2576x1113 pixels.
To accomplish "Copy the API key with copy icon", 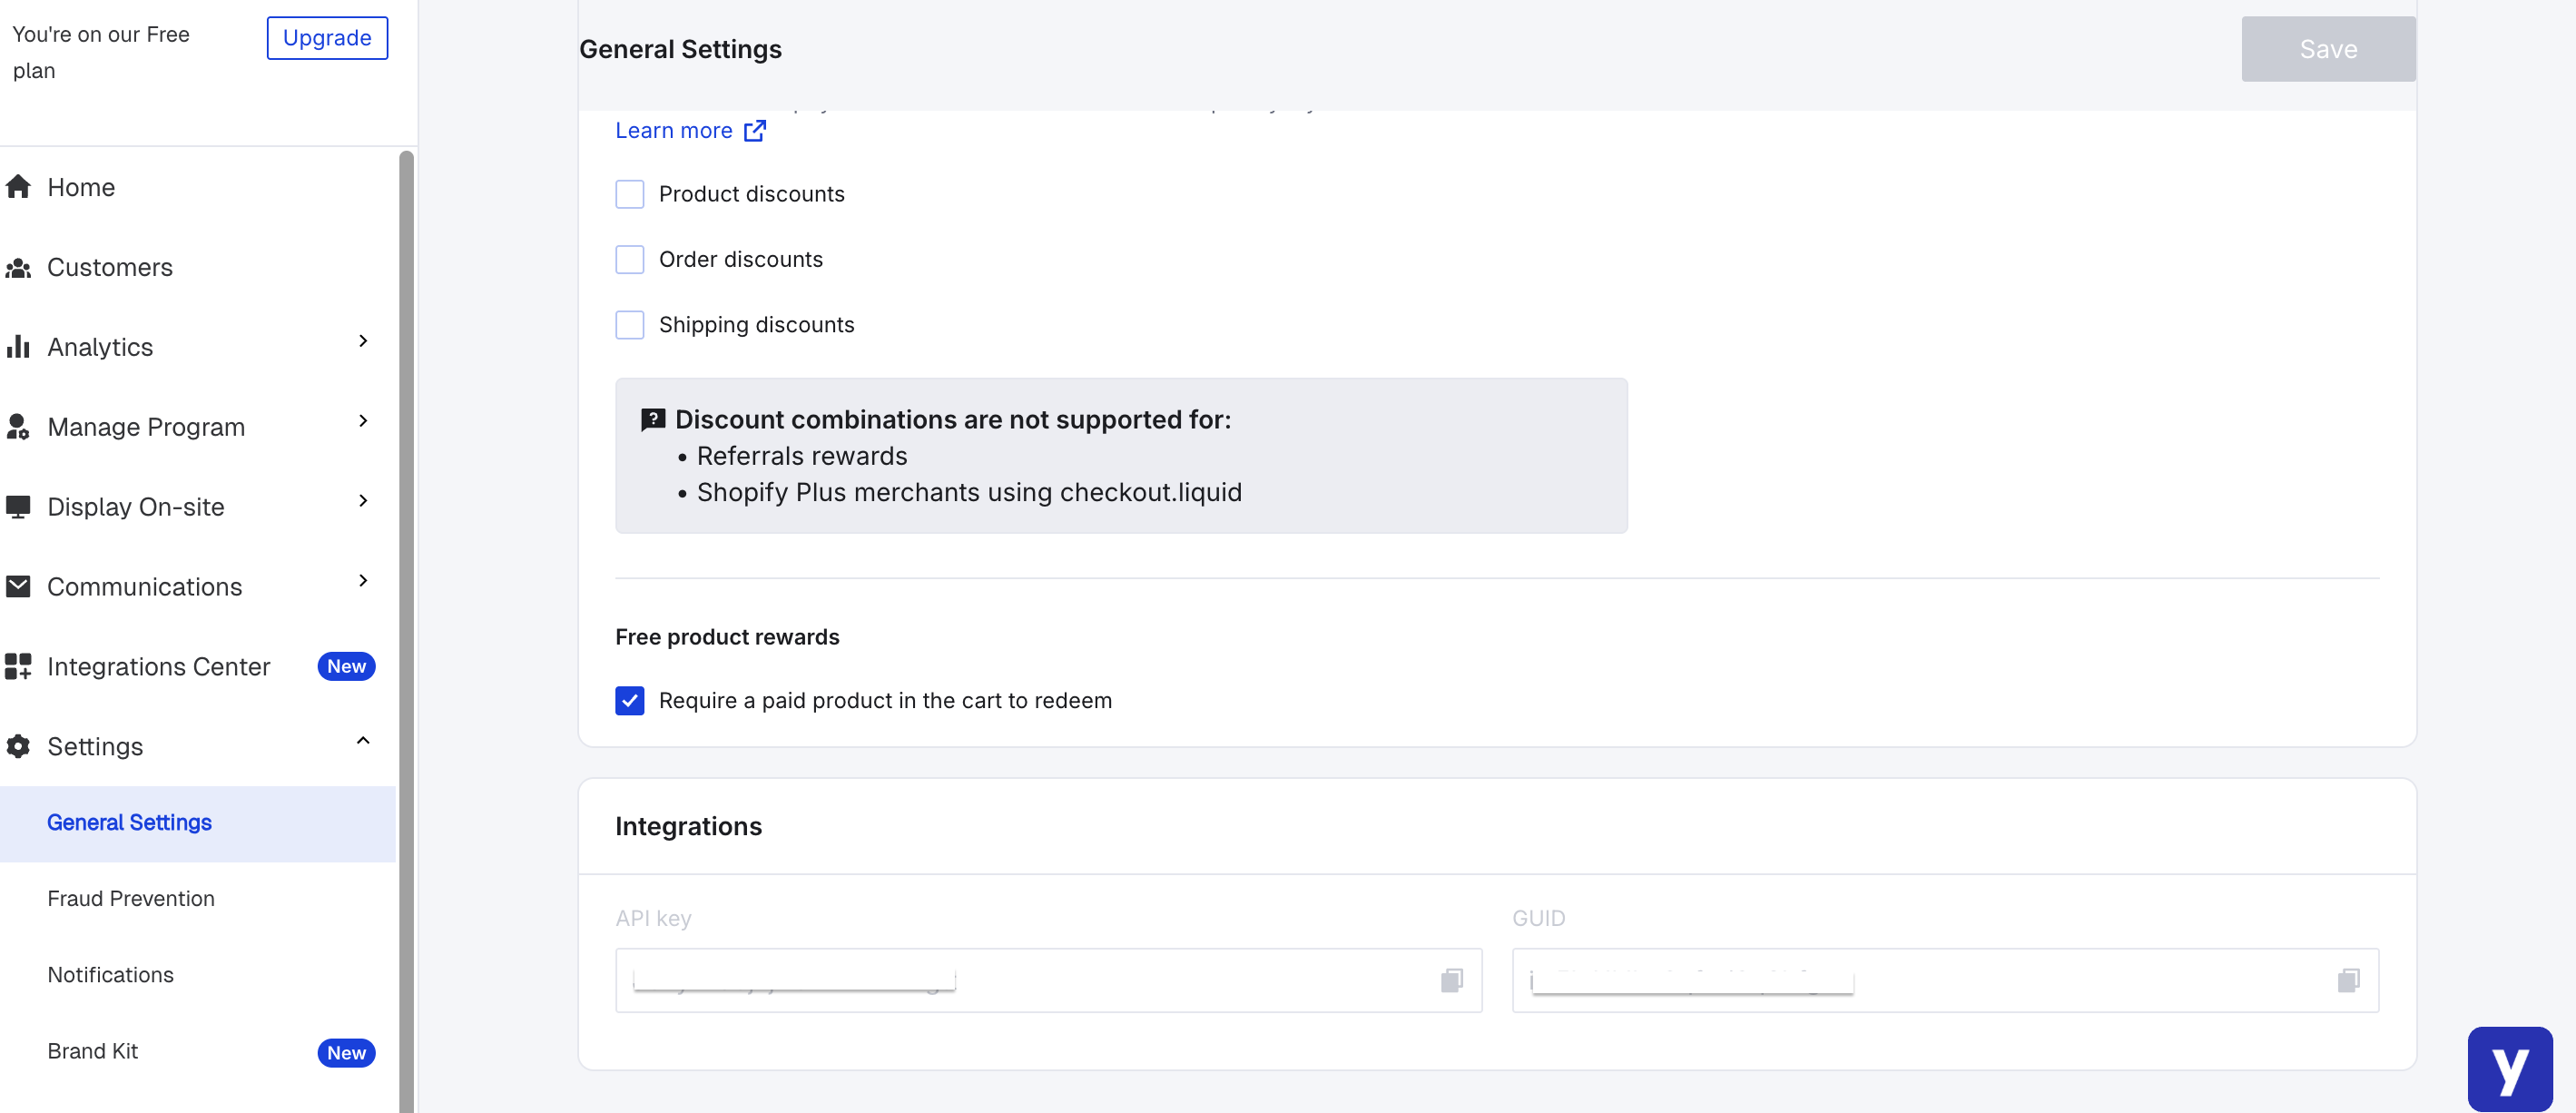I will (x=1451, y=980).
